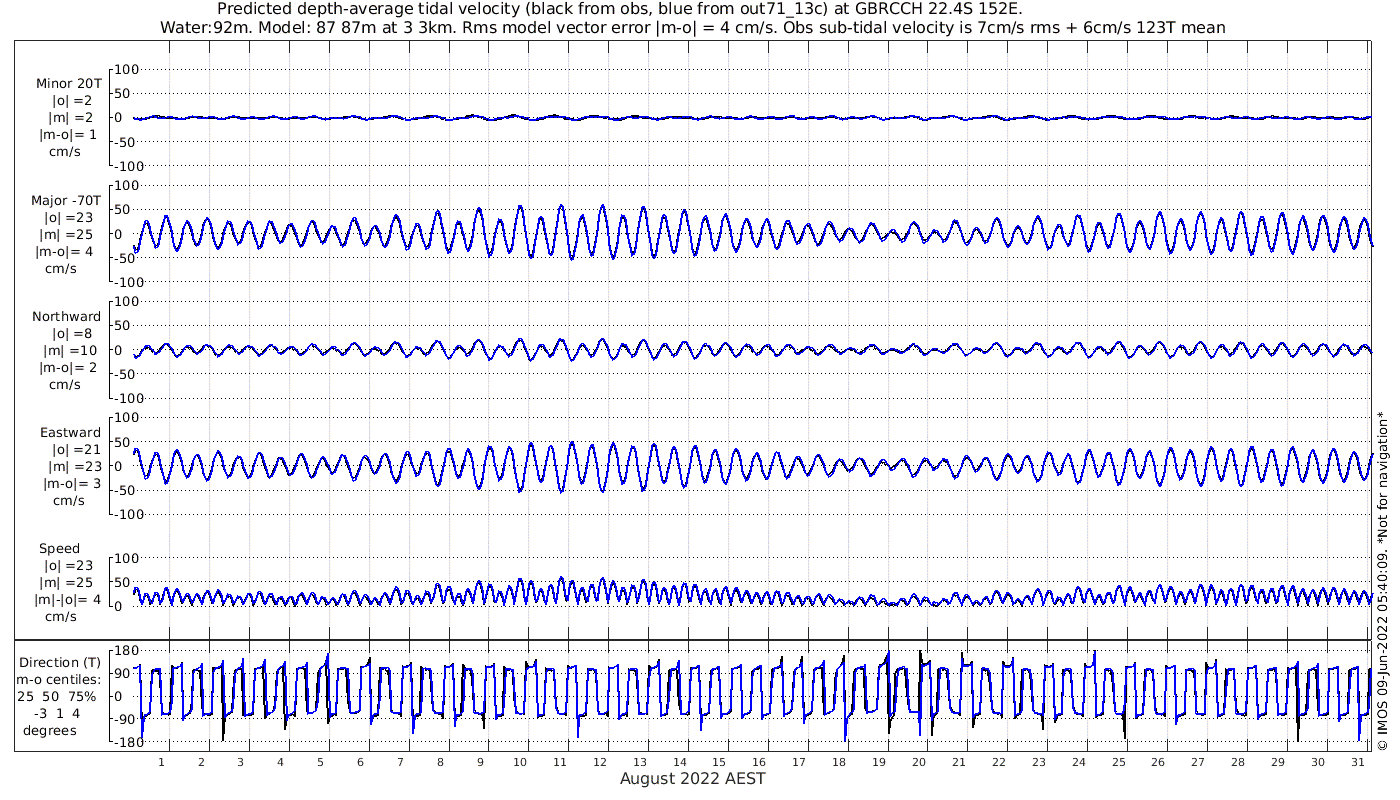The height and width of the screenshot is (800, 1400).
Task: Click the '|m-o|= 1' value under Minor 20T
Action: (68, 135)
